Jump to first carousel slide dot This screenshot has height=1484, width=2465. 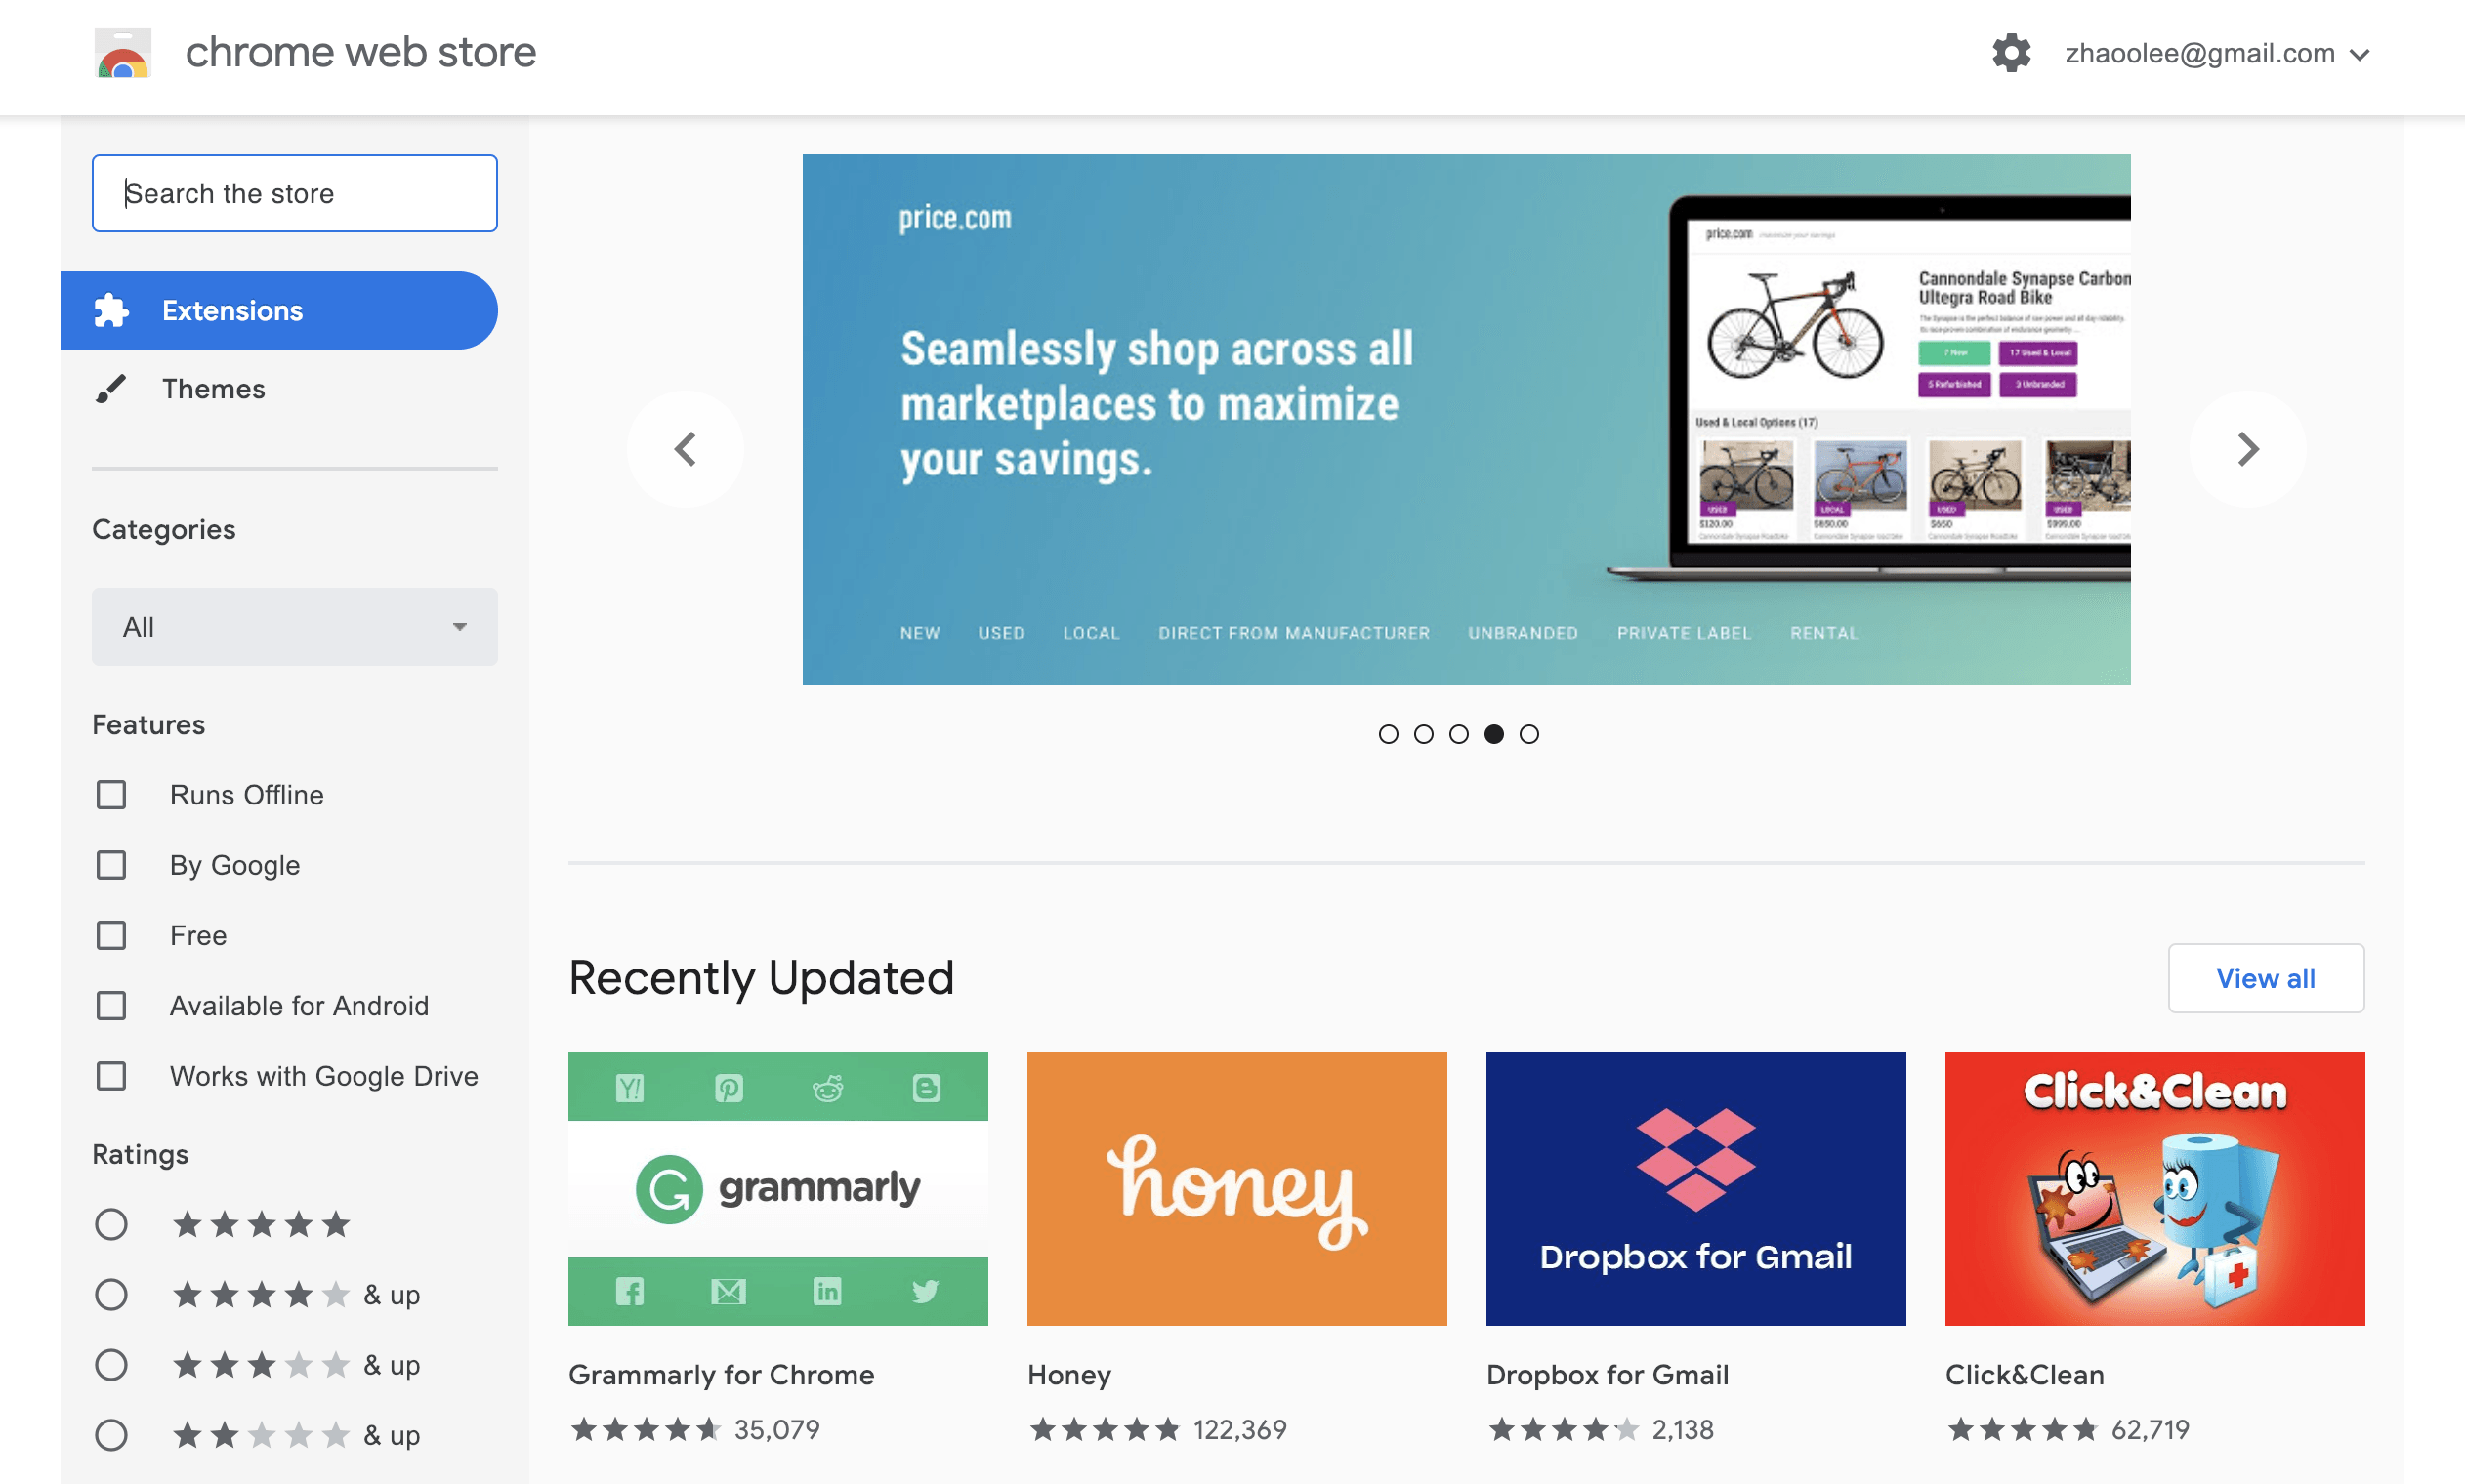tap(1388, 734)
